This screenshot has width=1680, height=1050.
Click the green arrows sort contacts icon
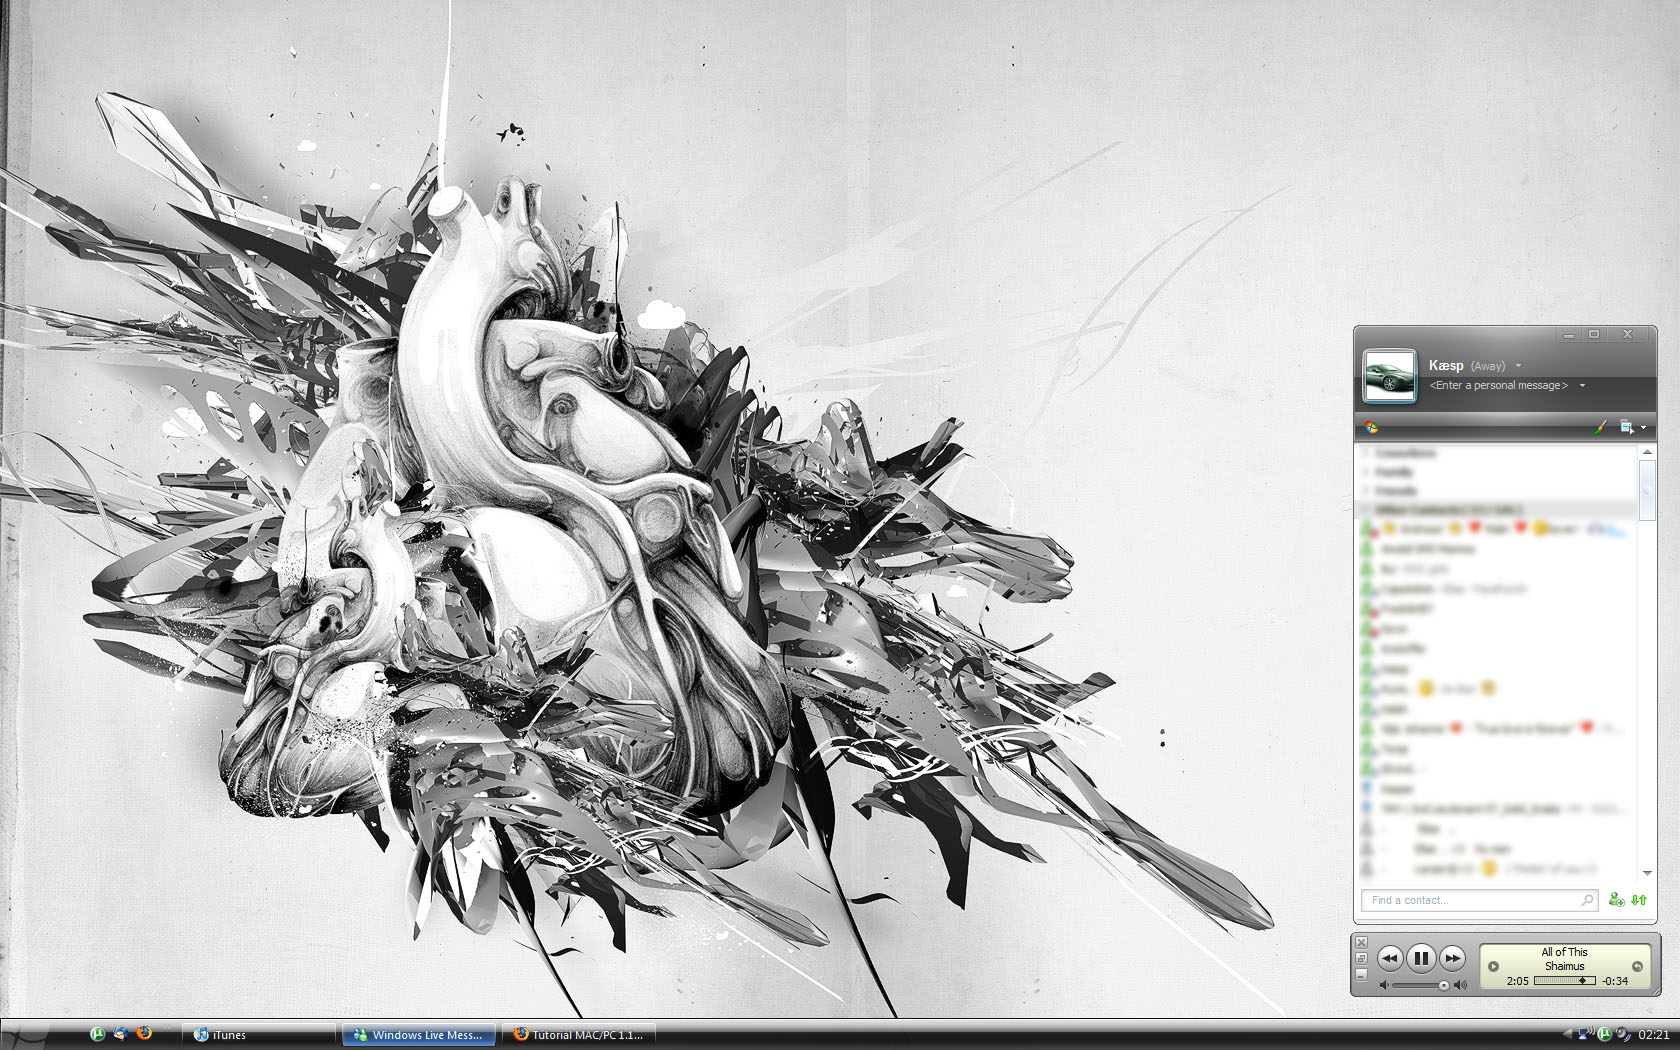tap(1639, 900)
